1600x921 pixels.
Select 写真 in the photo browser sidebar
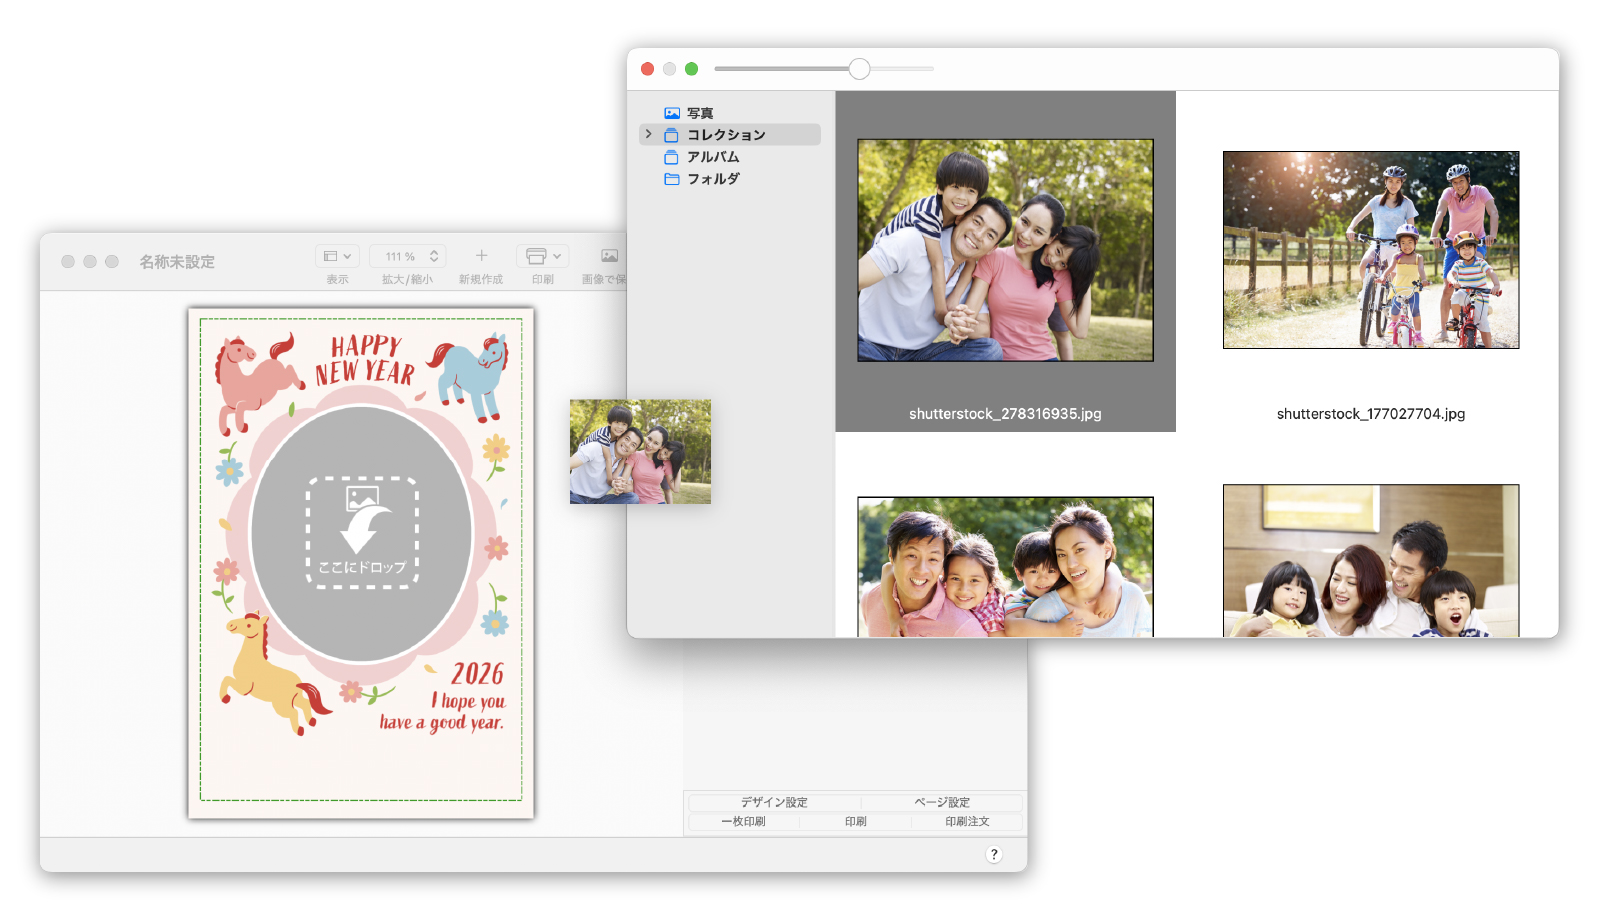(700, 113)
